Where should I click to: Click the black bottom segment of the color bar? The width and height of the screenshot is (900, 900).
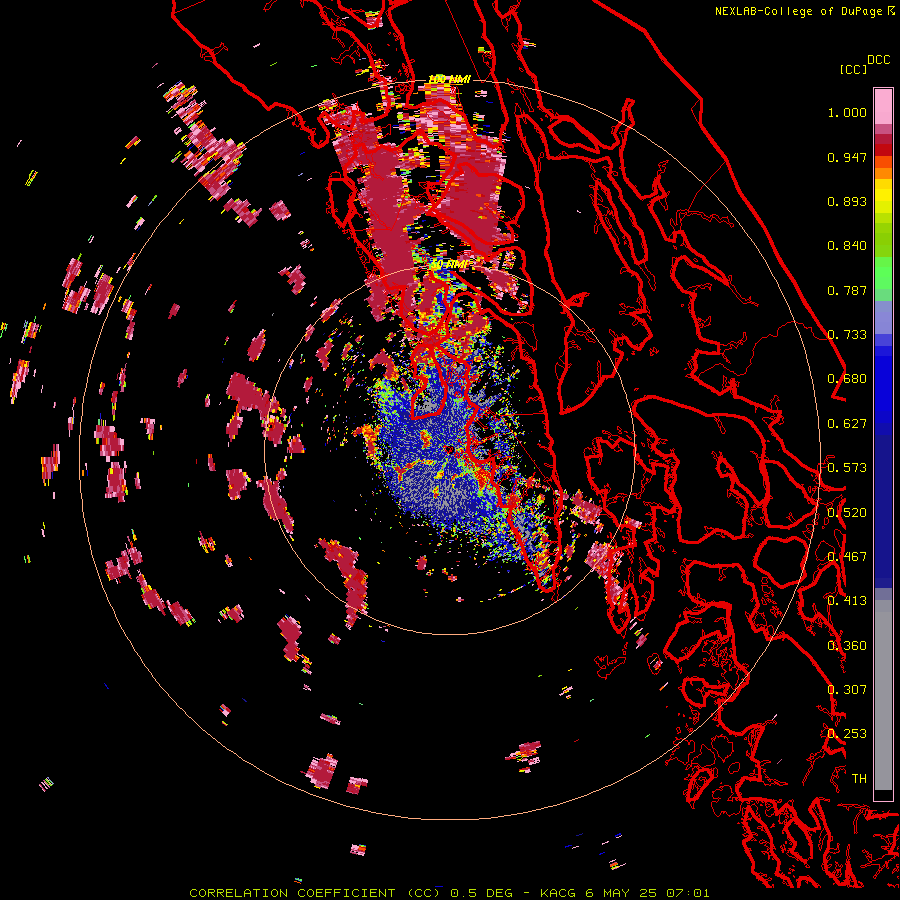(x=883, y=795)
